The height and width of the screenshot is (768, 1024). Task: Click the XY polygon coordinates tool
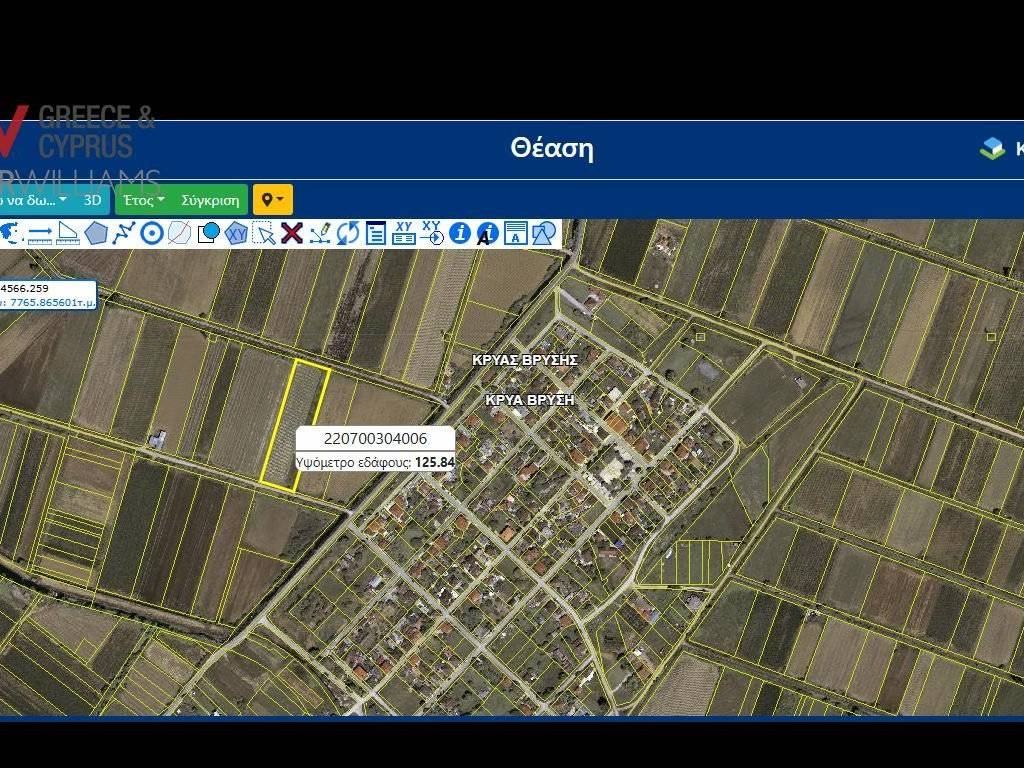click(x=236, y=233)
